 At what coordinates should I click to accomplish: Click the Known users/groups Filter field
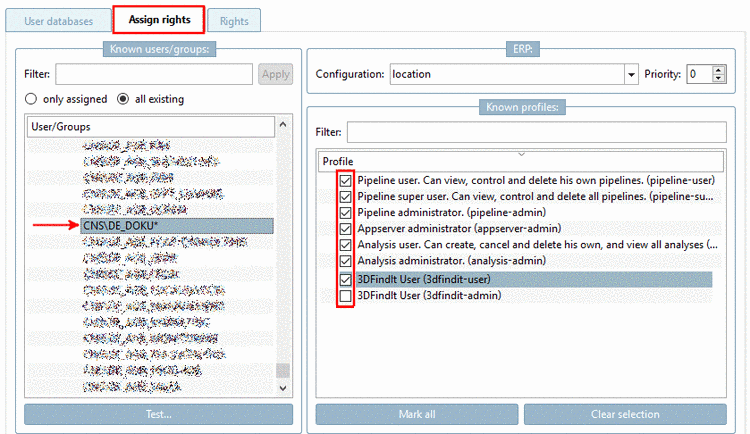coord(154,74)
